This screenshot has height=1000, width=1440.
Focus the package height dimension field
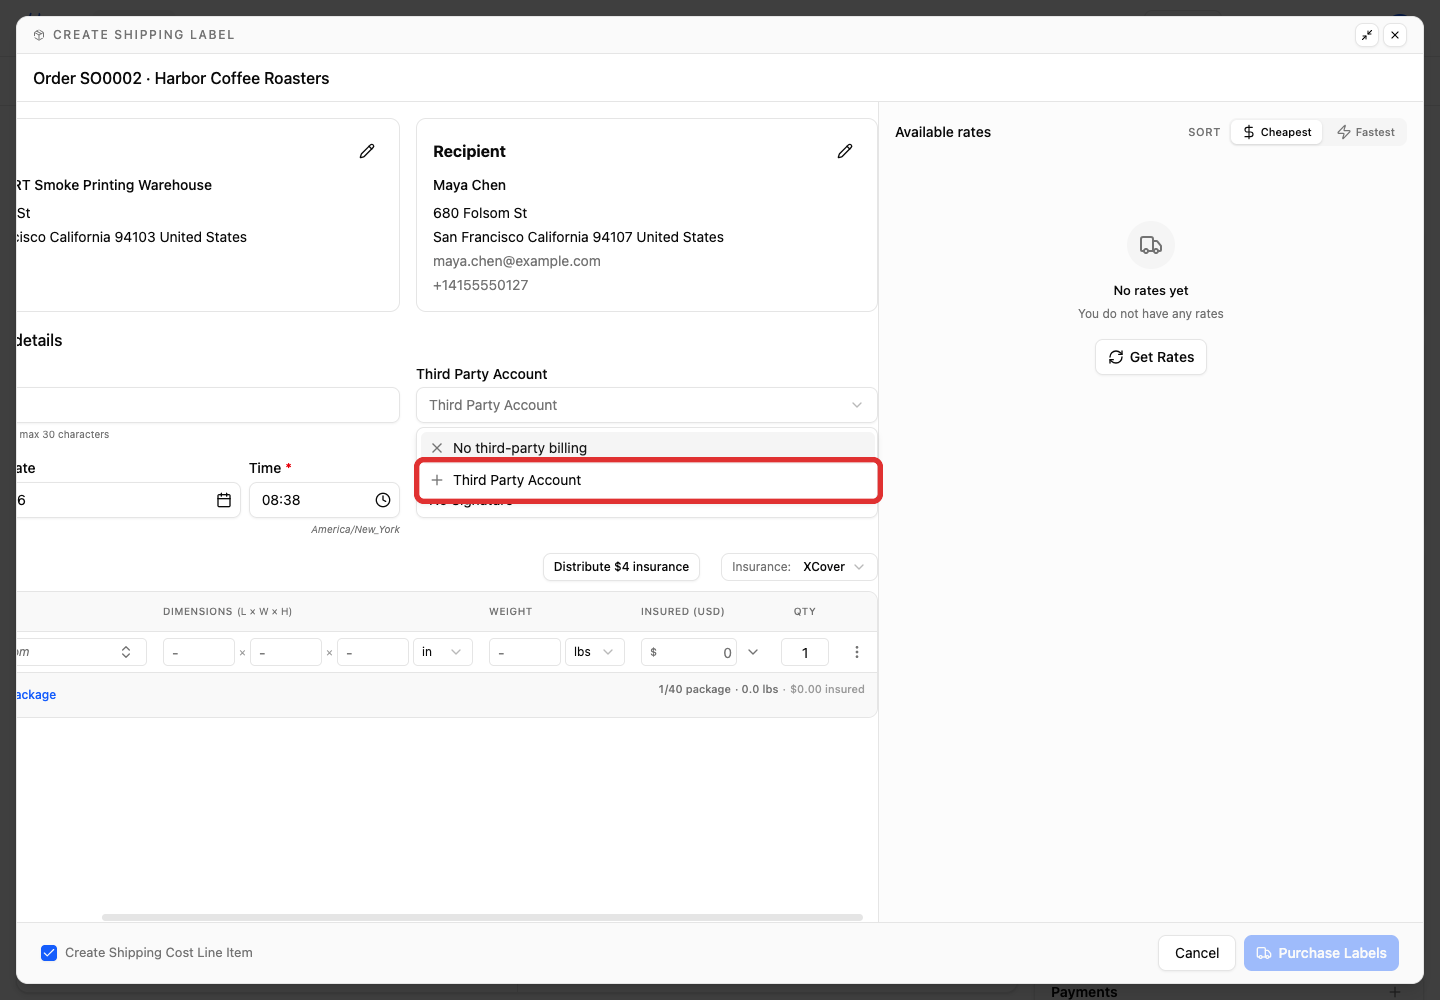coord(372,652)
